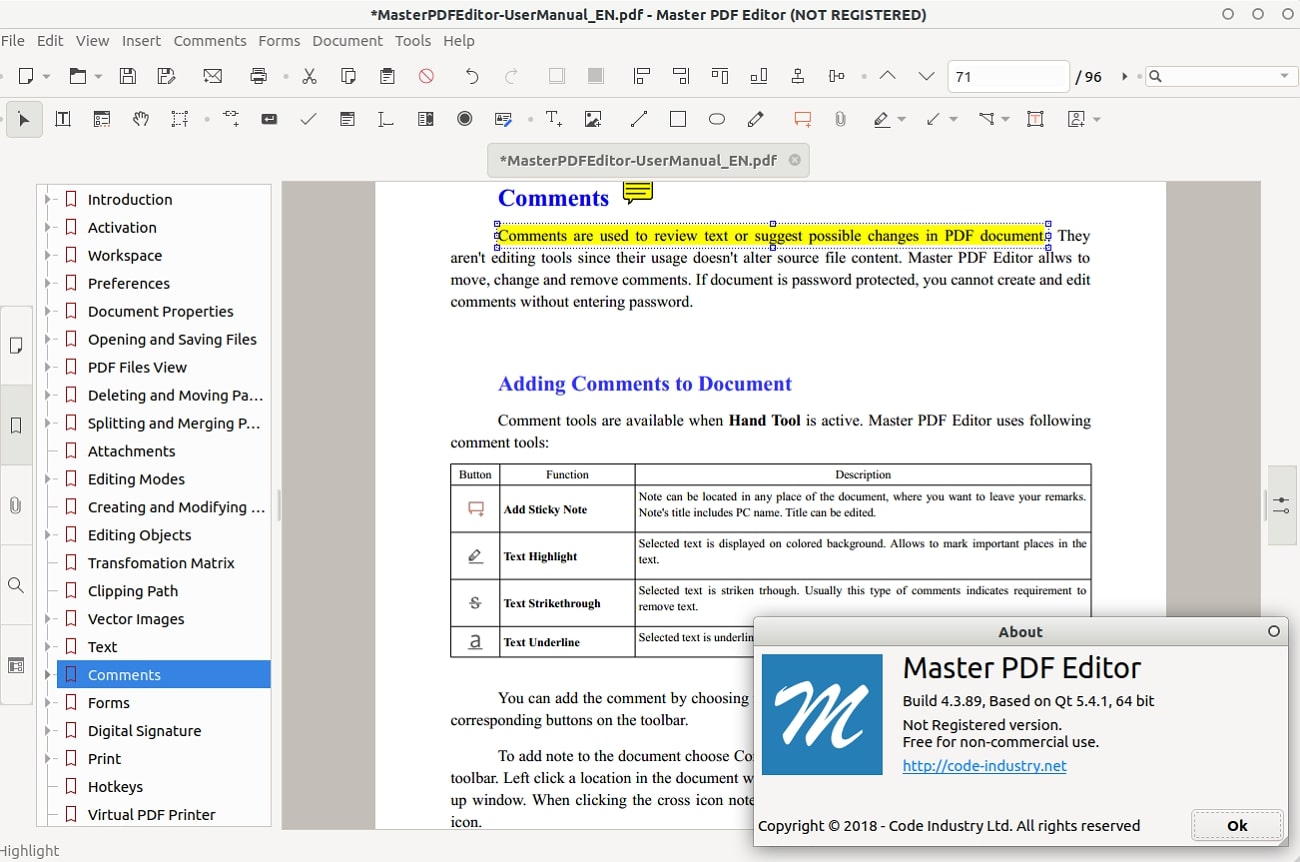Select the Edit Text tool
The height and width of the screenshot is (862, 1300).
(63, 119)
